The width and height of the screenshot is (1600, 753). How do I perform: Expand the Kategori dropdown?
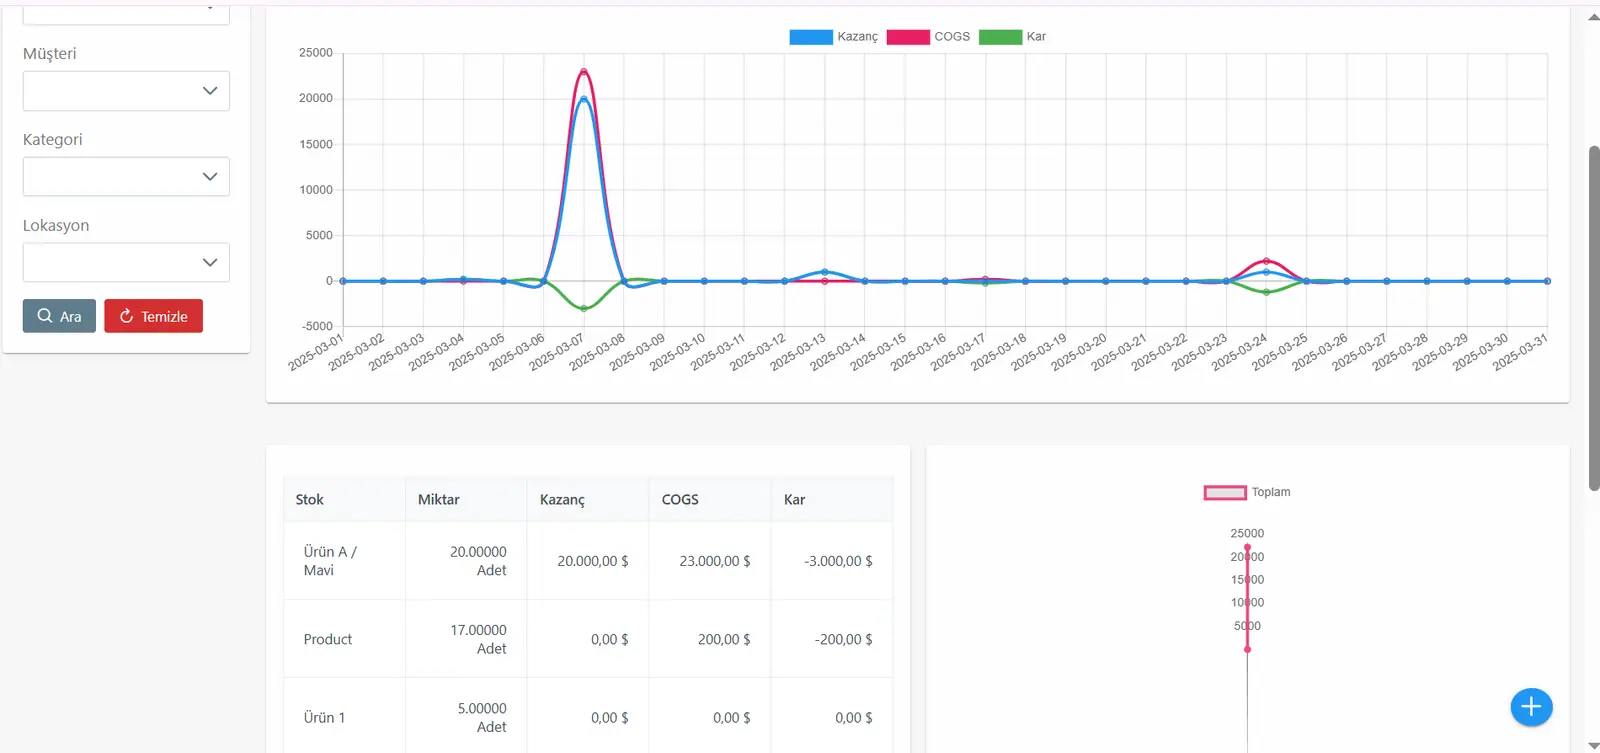pos(126,177)
